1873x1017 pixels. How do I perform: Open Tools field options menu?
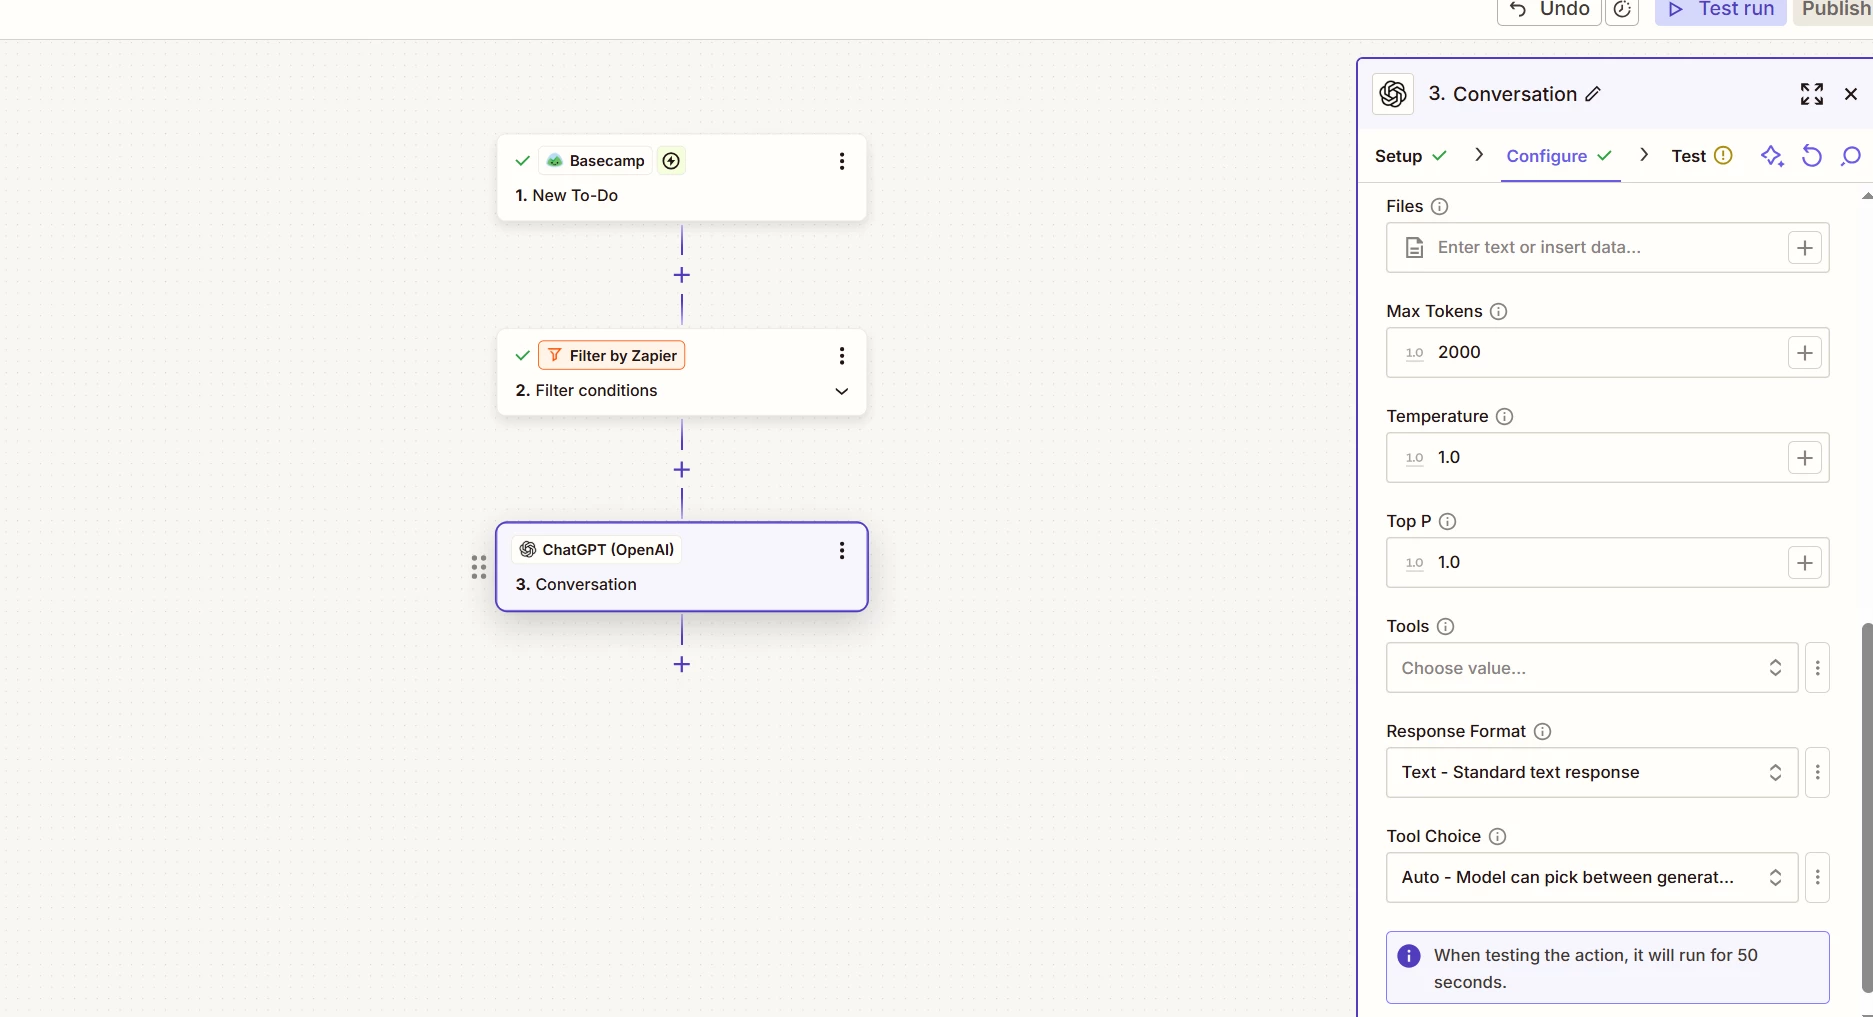[x=1818, y=668]
